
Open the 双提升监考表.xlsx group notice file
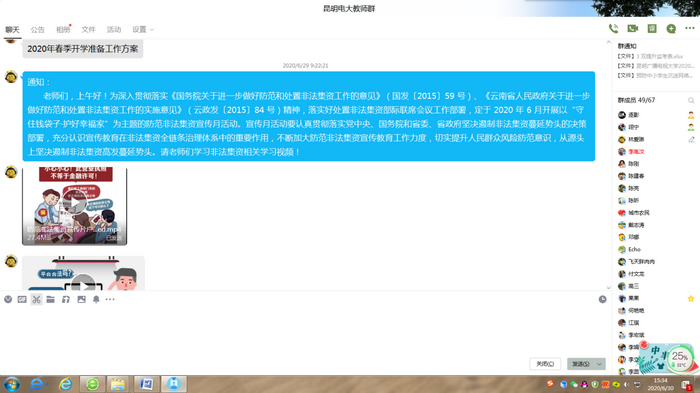click(650, 56)
